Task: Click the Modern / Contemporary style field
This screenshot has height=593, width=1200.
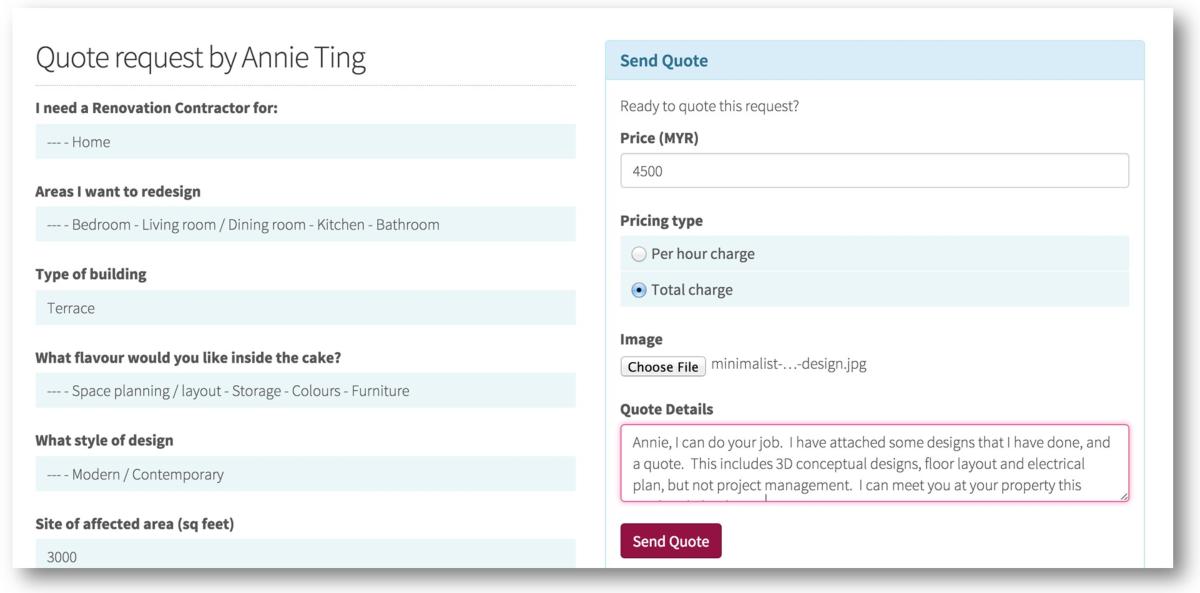Action: click(305, 474)
